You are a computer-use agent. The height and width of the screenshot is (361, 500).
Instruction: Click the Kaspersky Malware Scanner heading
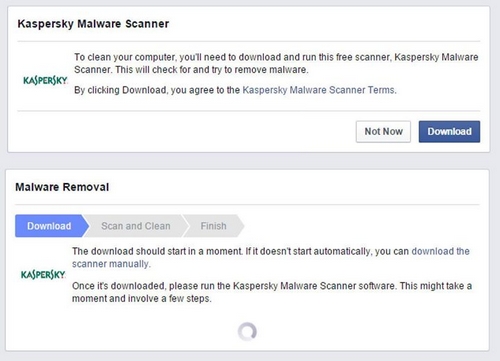click(93, 24)
